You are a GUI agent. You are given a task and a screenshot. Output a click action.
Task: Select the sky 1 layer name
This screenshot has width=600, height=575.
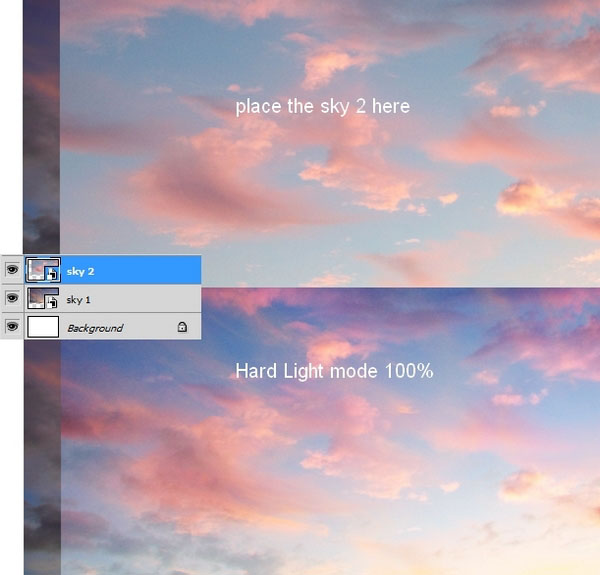pyautogui.click(x=78, y=300)
